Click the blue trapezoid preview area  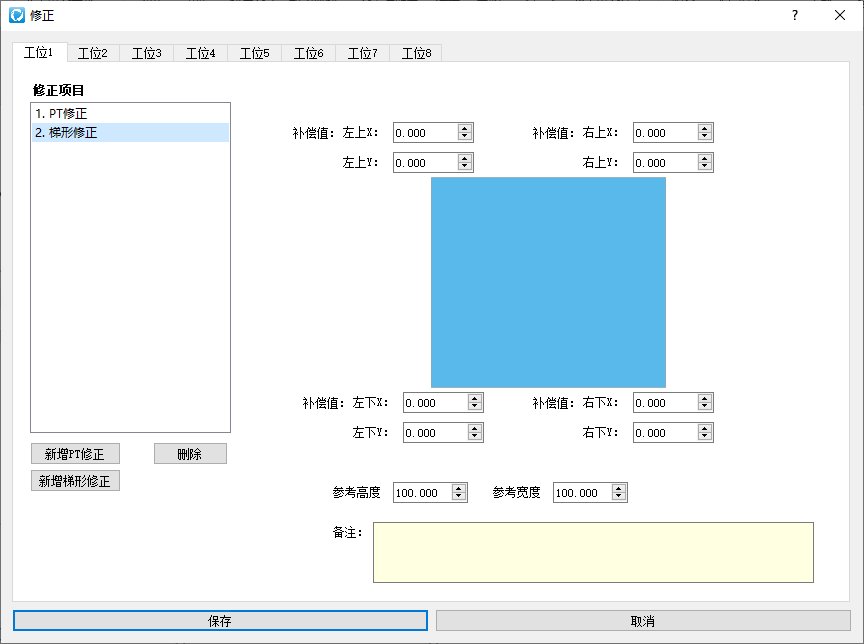(x=548, y=282)
